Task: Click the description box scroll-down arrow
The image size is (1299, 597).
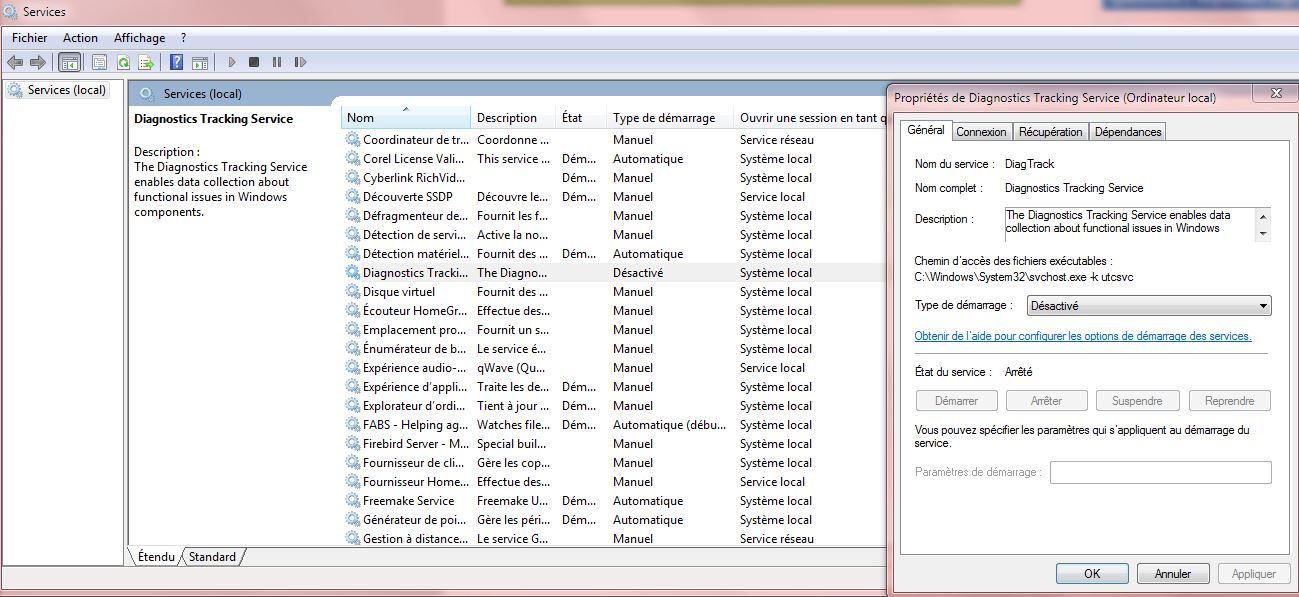Action: 1264,234
